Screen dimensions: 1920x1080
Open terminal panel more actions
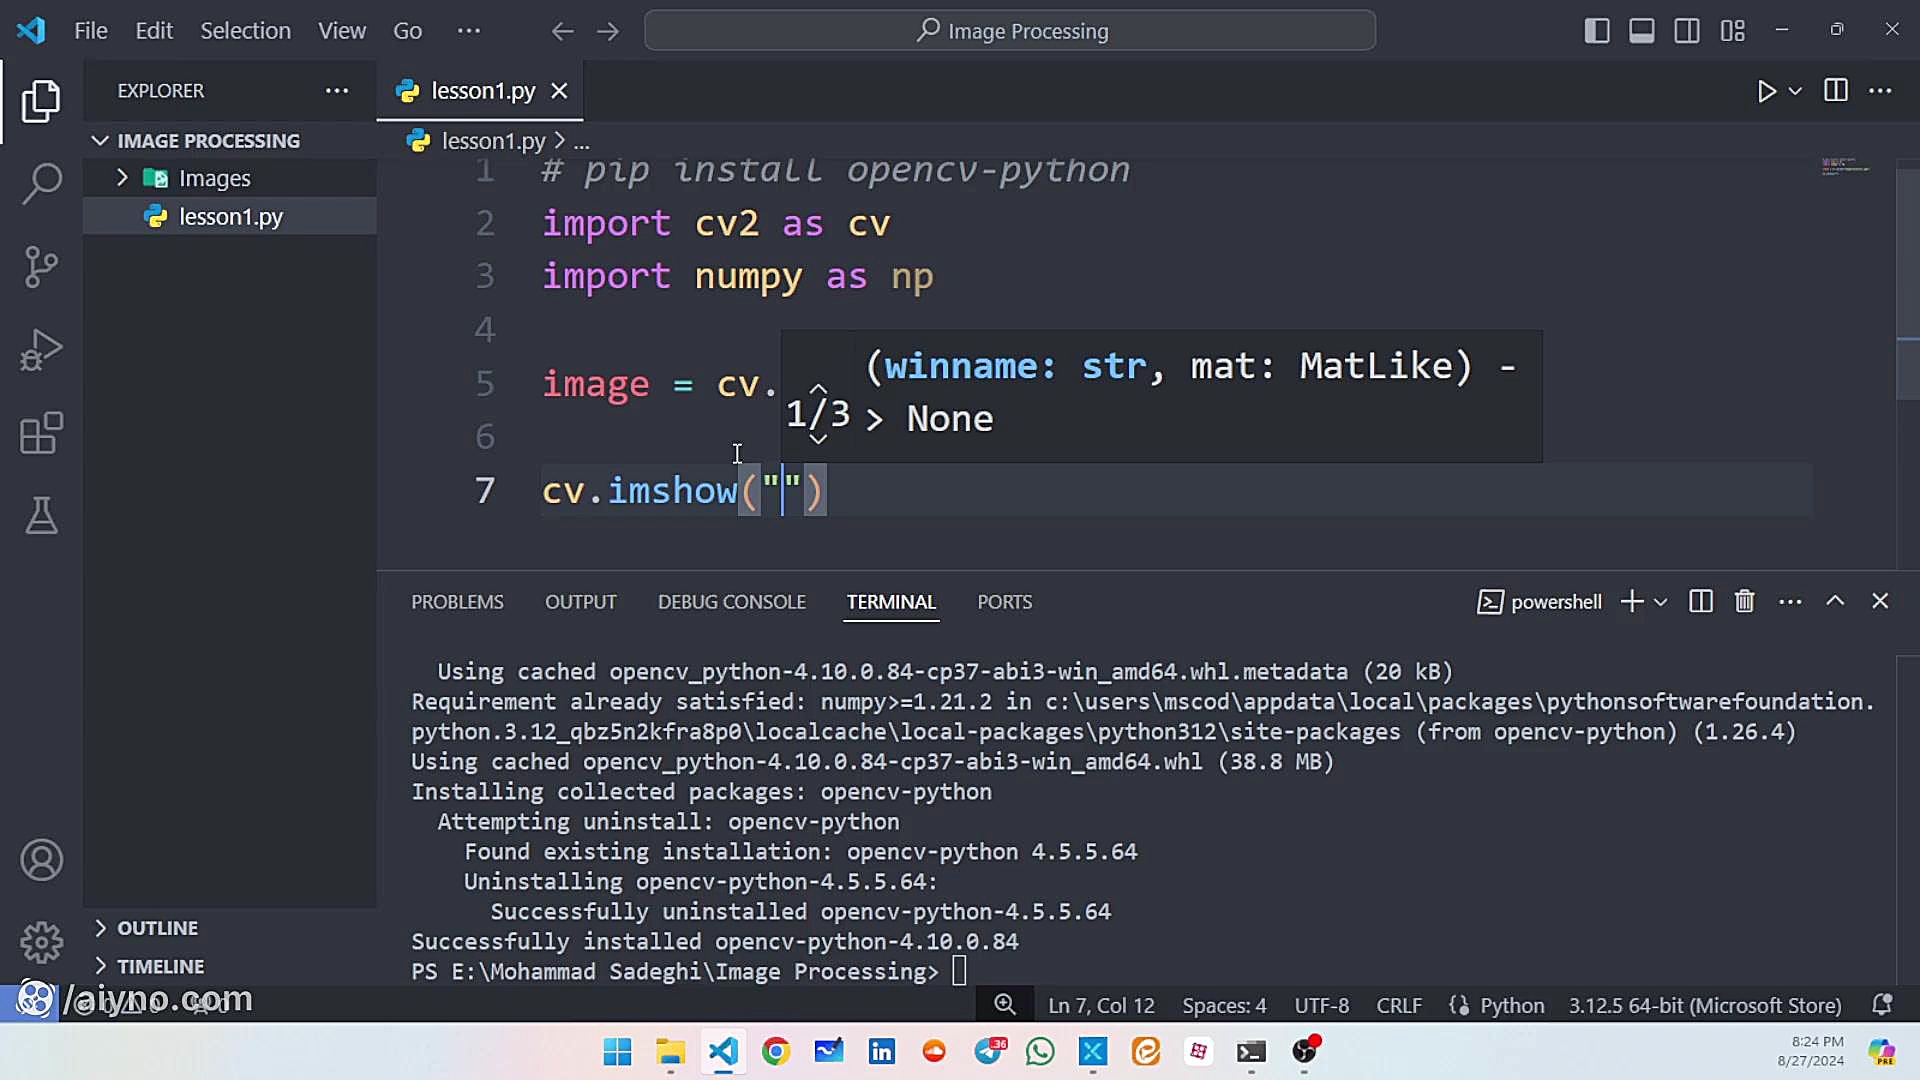coord(1790,601)
